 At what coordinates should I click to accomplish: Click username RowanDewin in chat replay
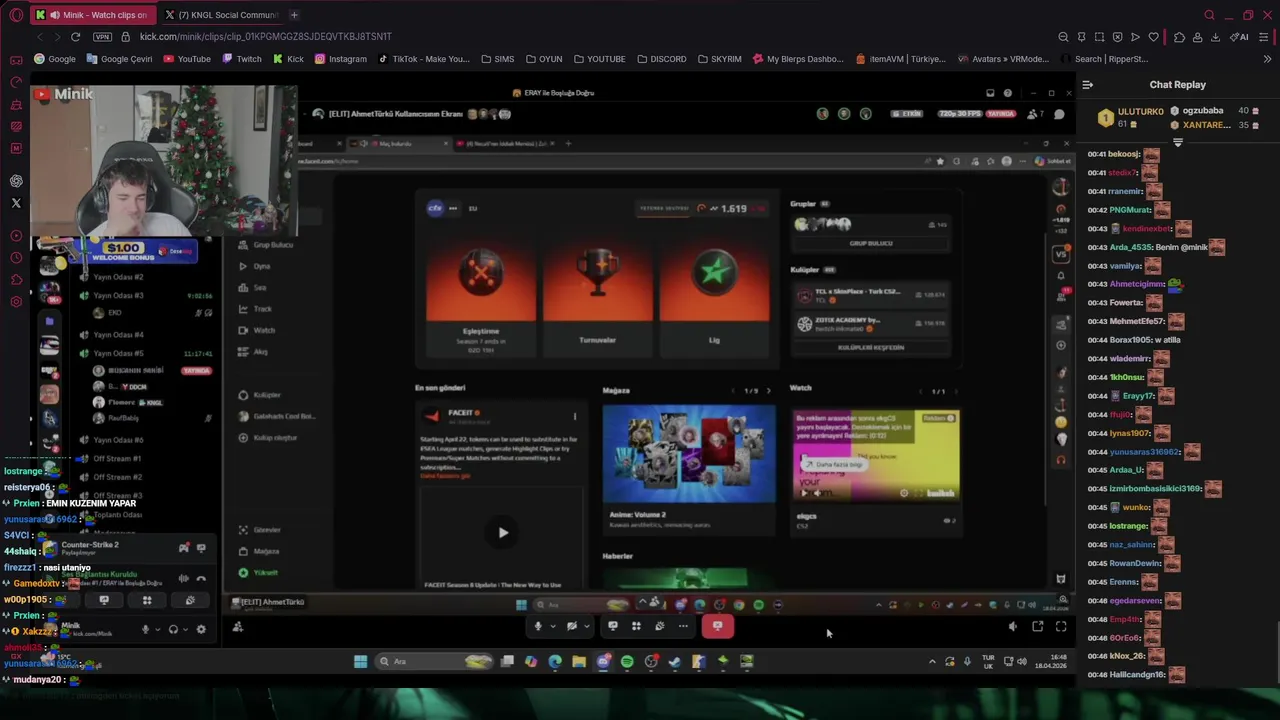coord(1135,563)
